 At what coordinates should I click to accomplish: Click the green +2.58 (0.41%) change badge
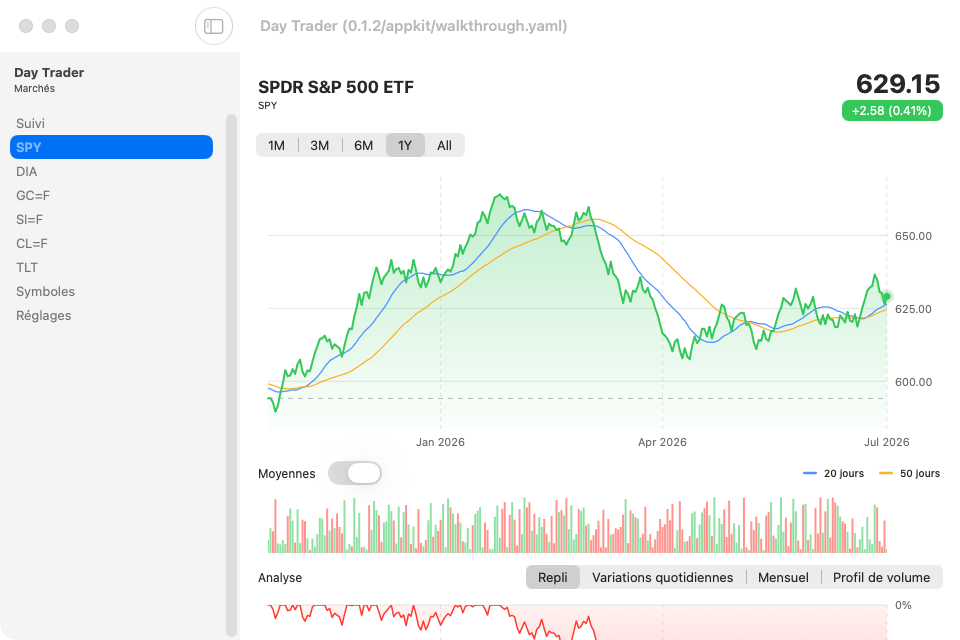(892, 111)
